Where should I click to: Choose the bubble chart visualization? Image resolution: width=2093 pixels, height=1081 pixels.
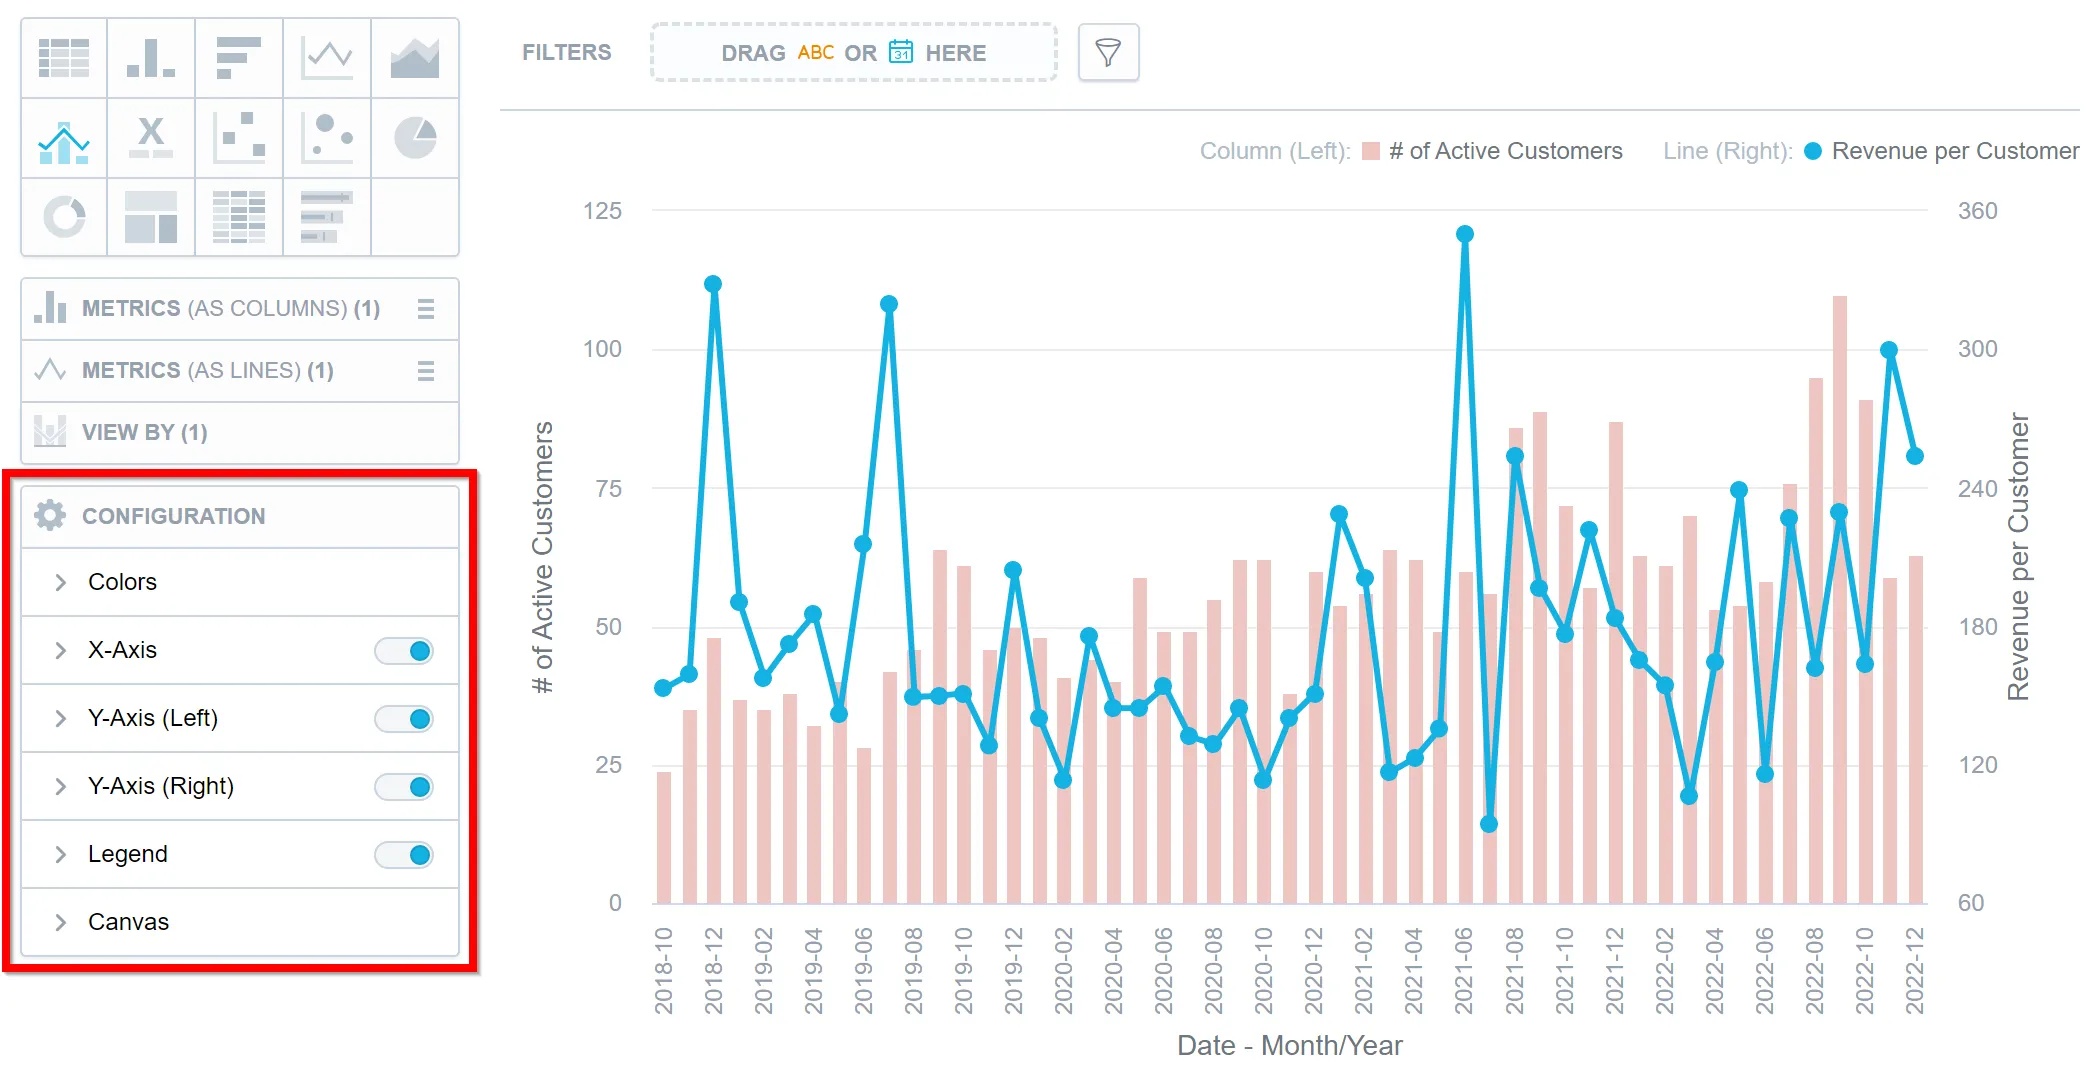(x=327, y=138)
